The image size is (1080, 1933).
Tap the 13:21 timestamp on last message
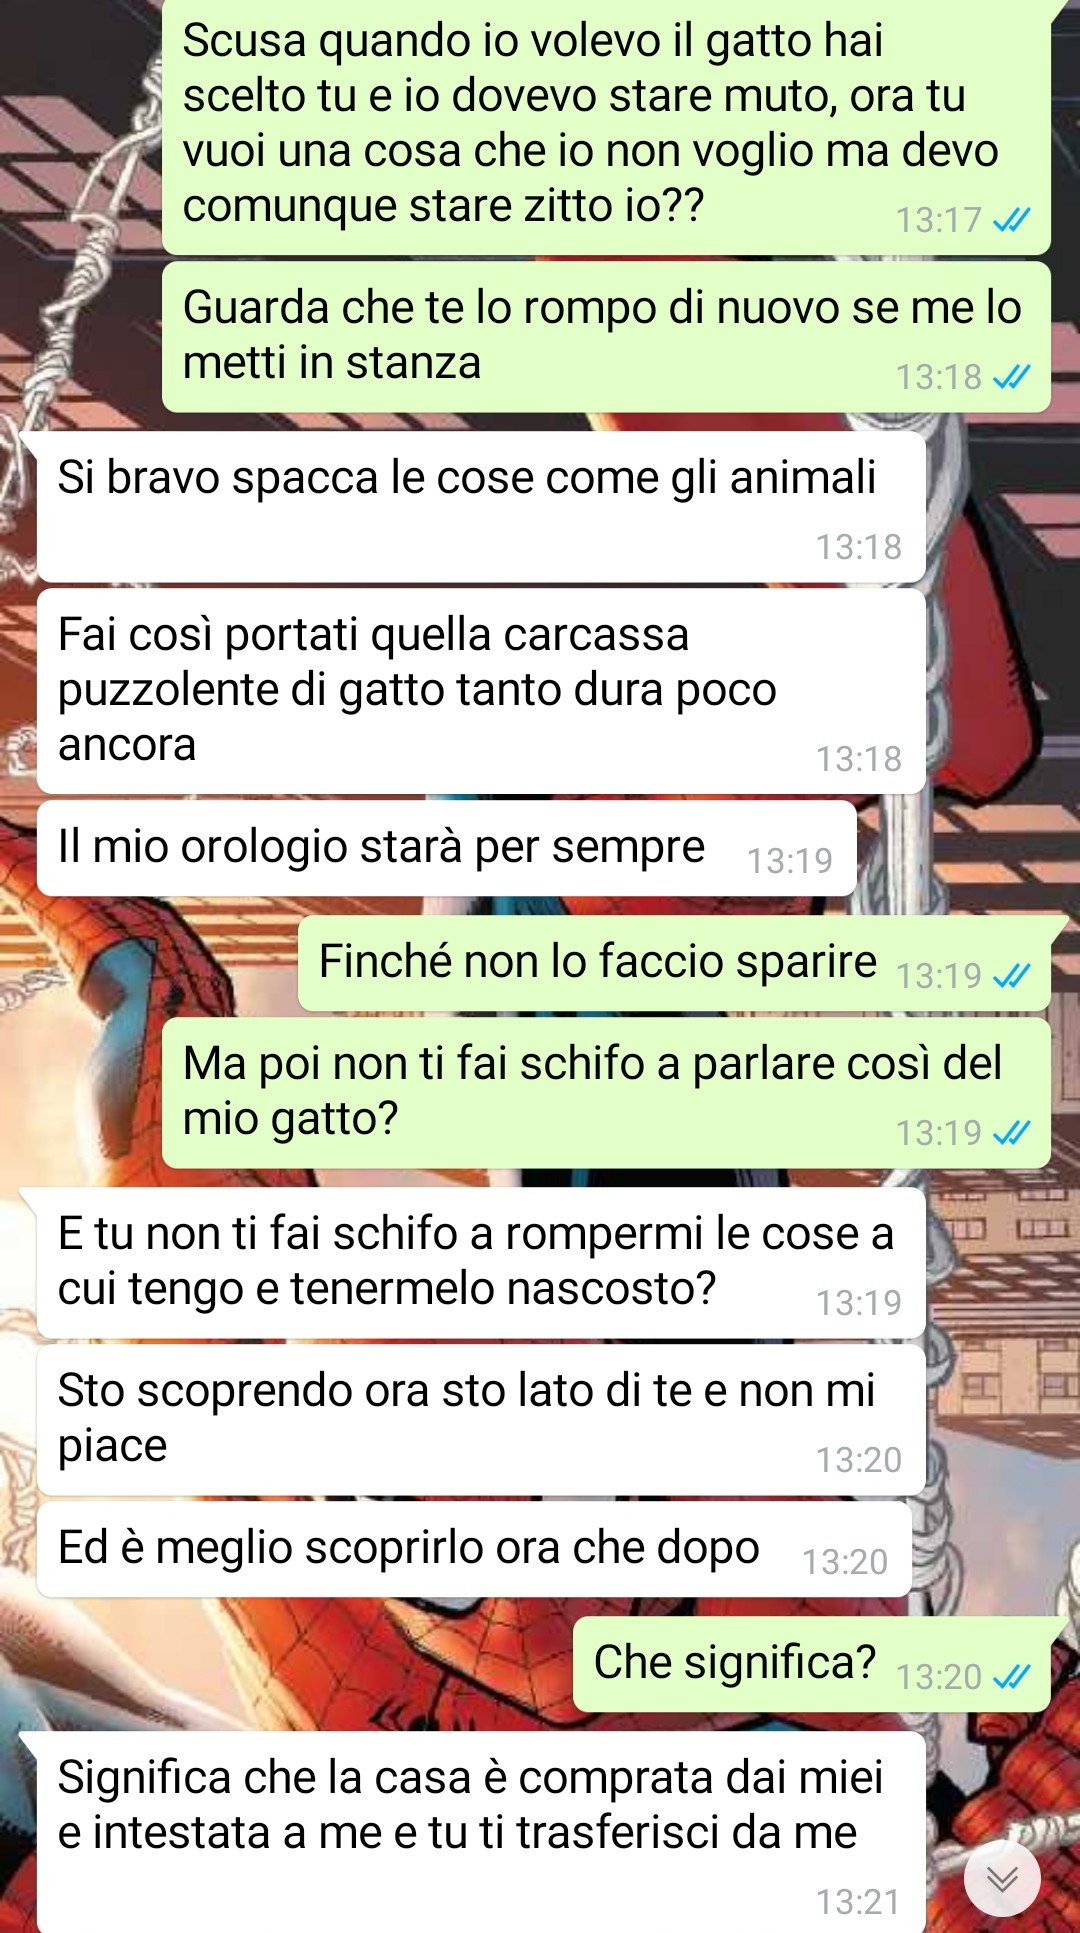(x=858, y=1902)
